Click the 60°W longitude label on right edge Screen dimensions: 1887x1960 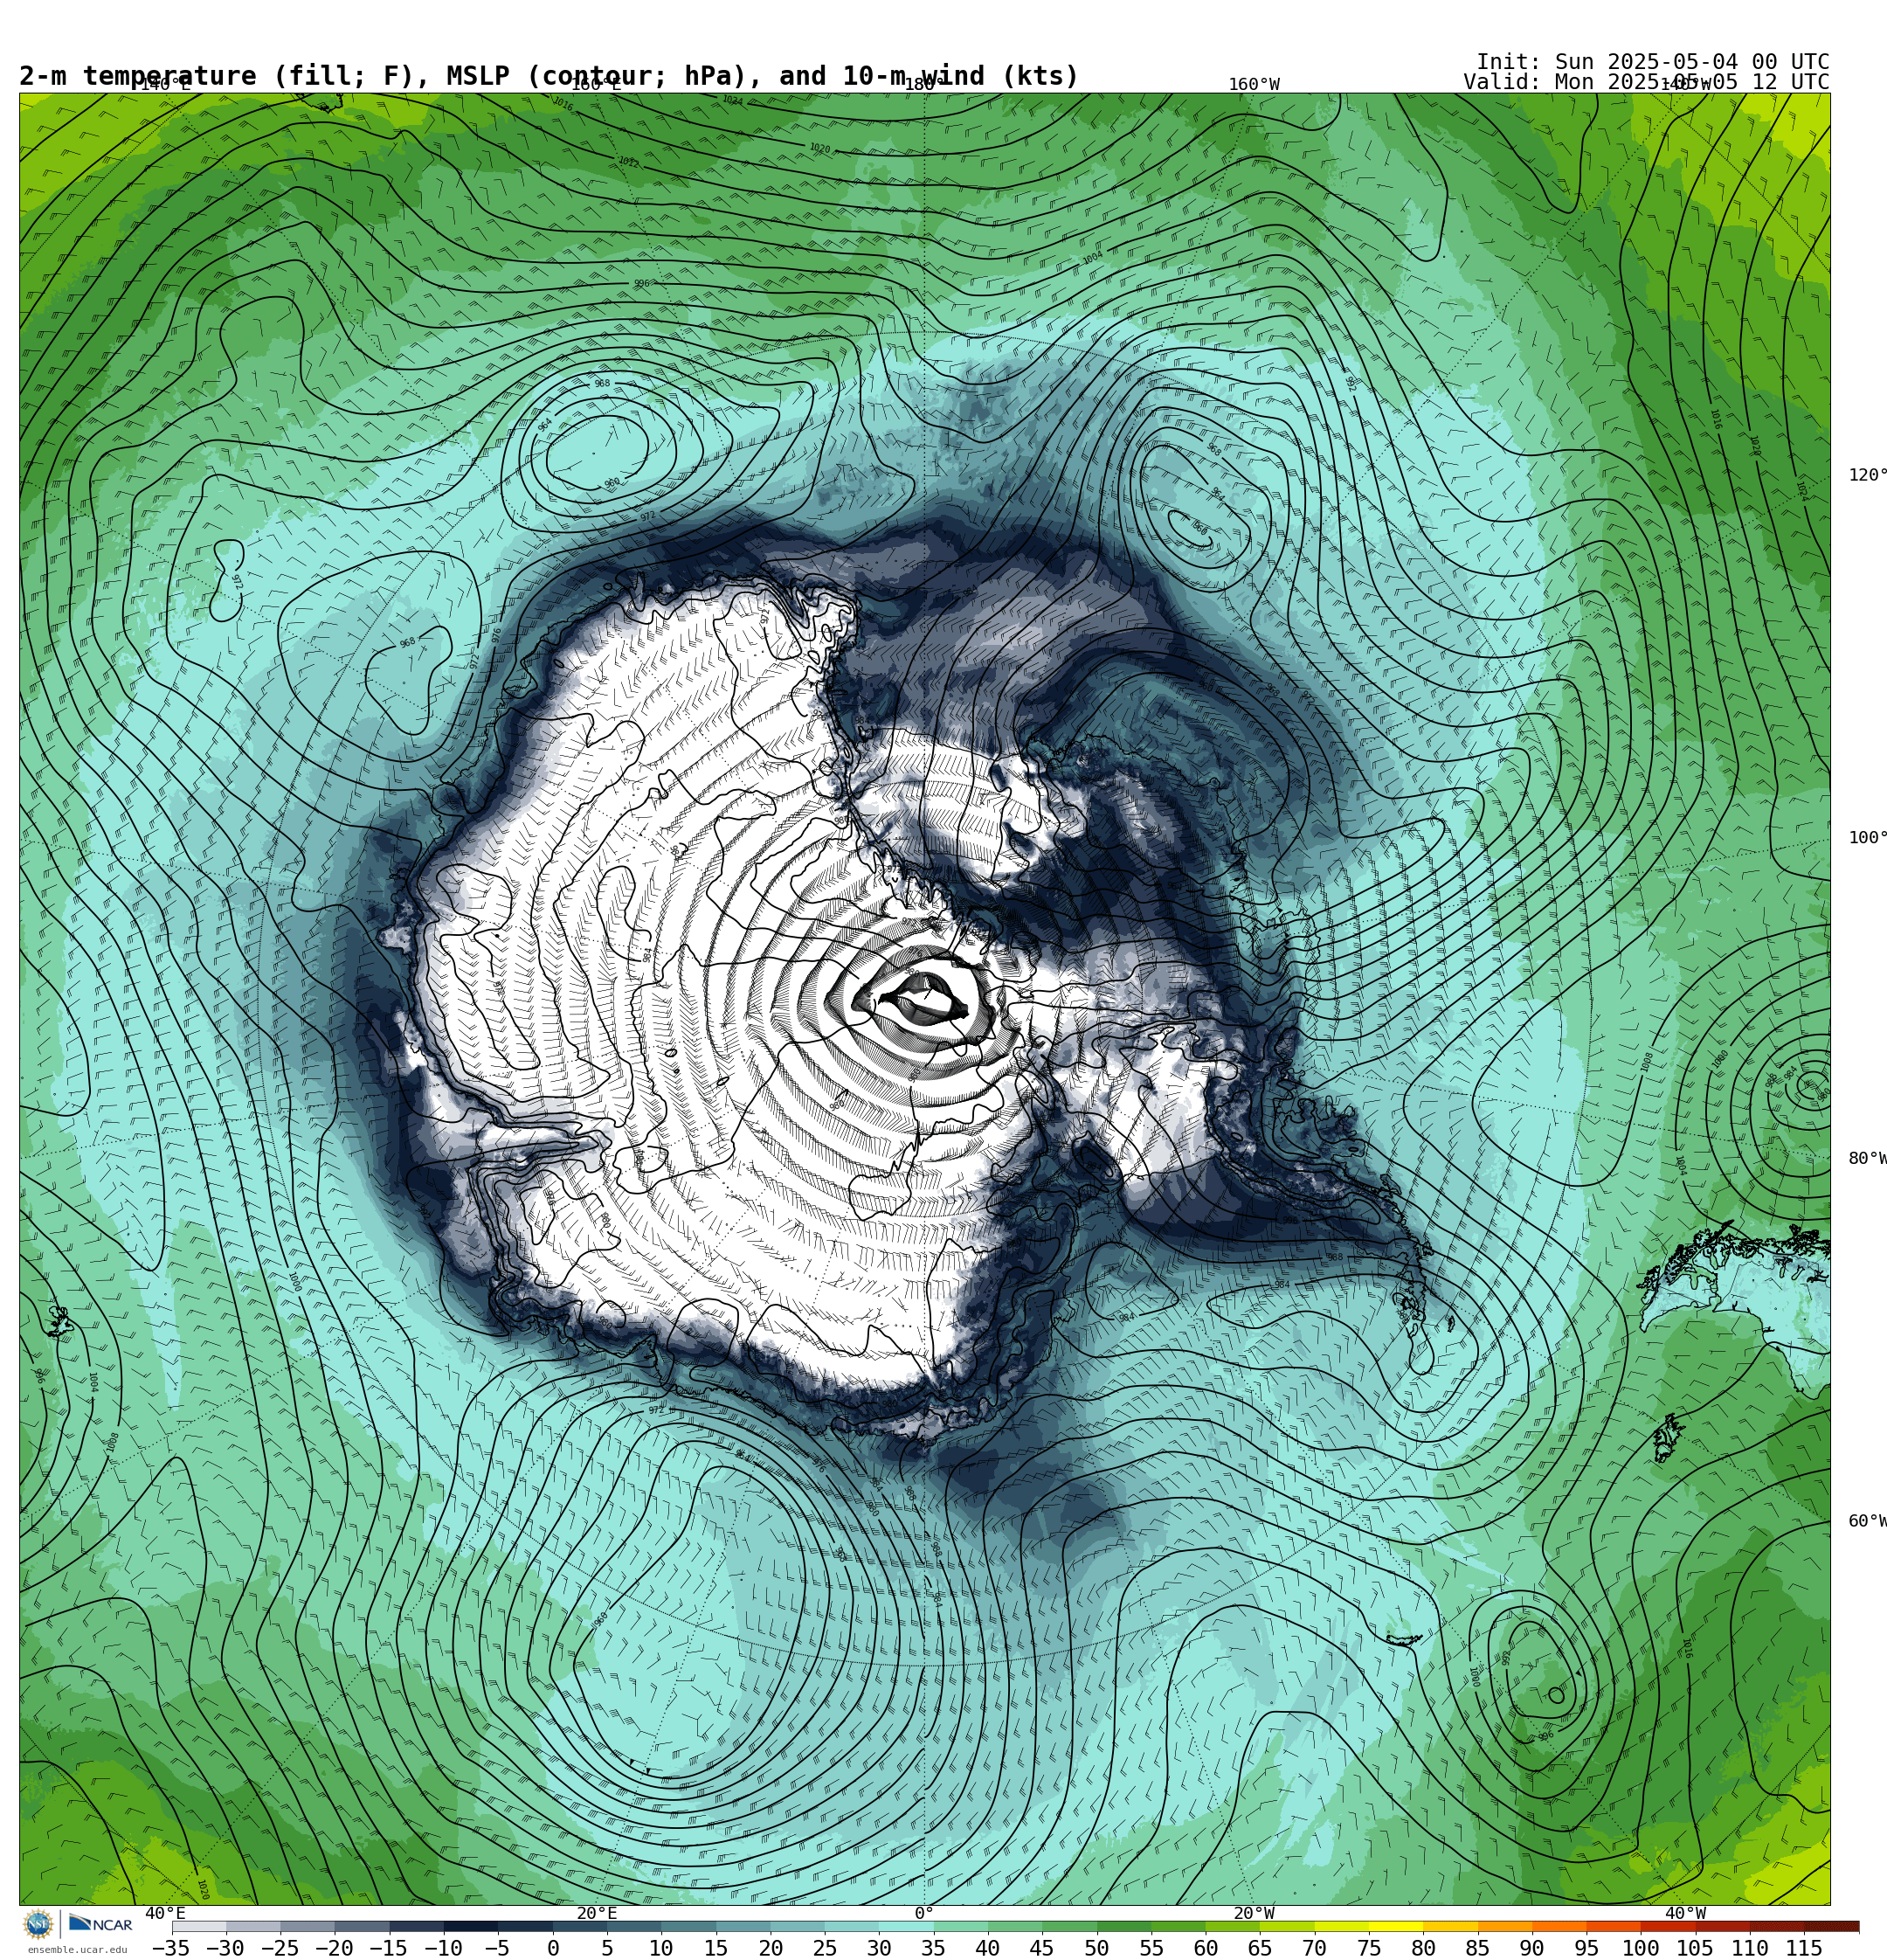(1867, 1521)
